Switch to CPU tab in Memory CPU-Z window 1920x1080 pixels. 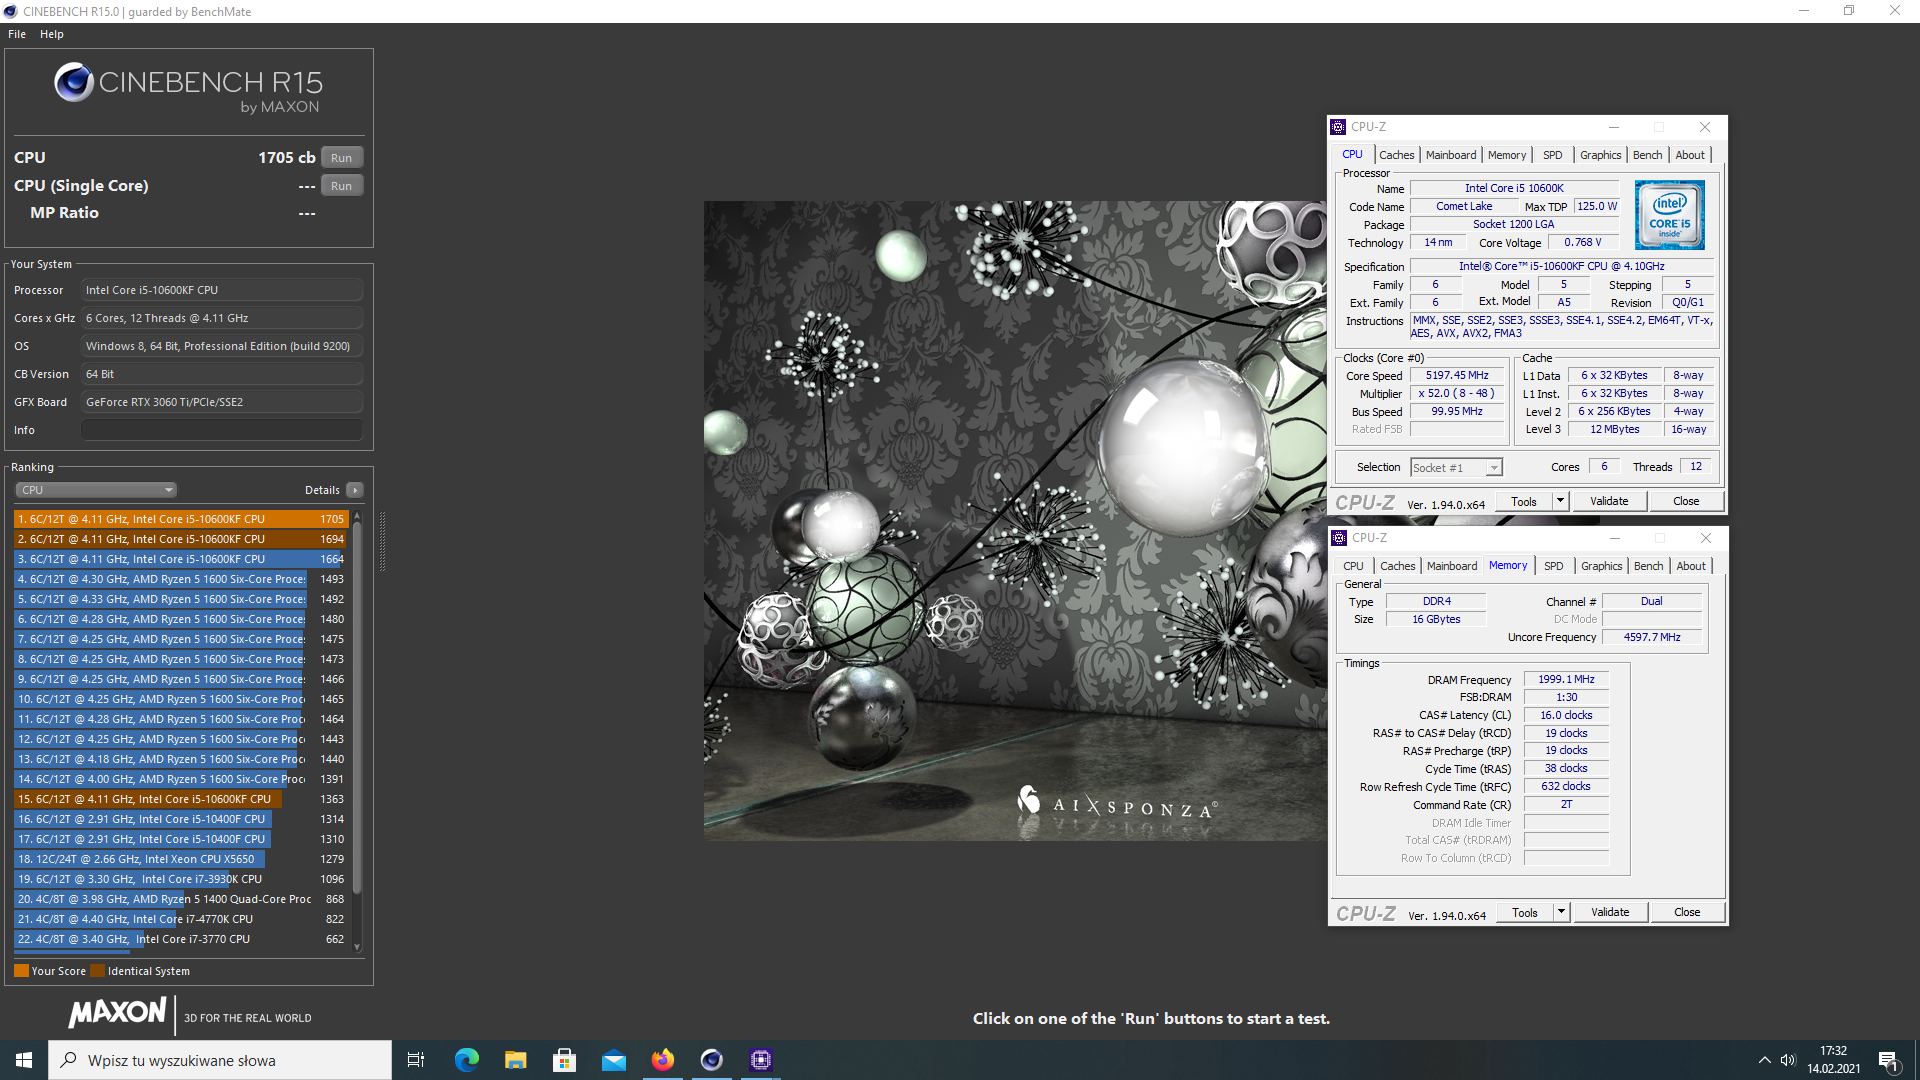pos(1353,566)
